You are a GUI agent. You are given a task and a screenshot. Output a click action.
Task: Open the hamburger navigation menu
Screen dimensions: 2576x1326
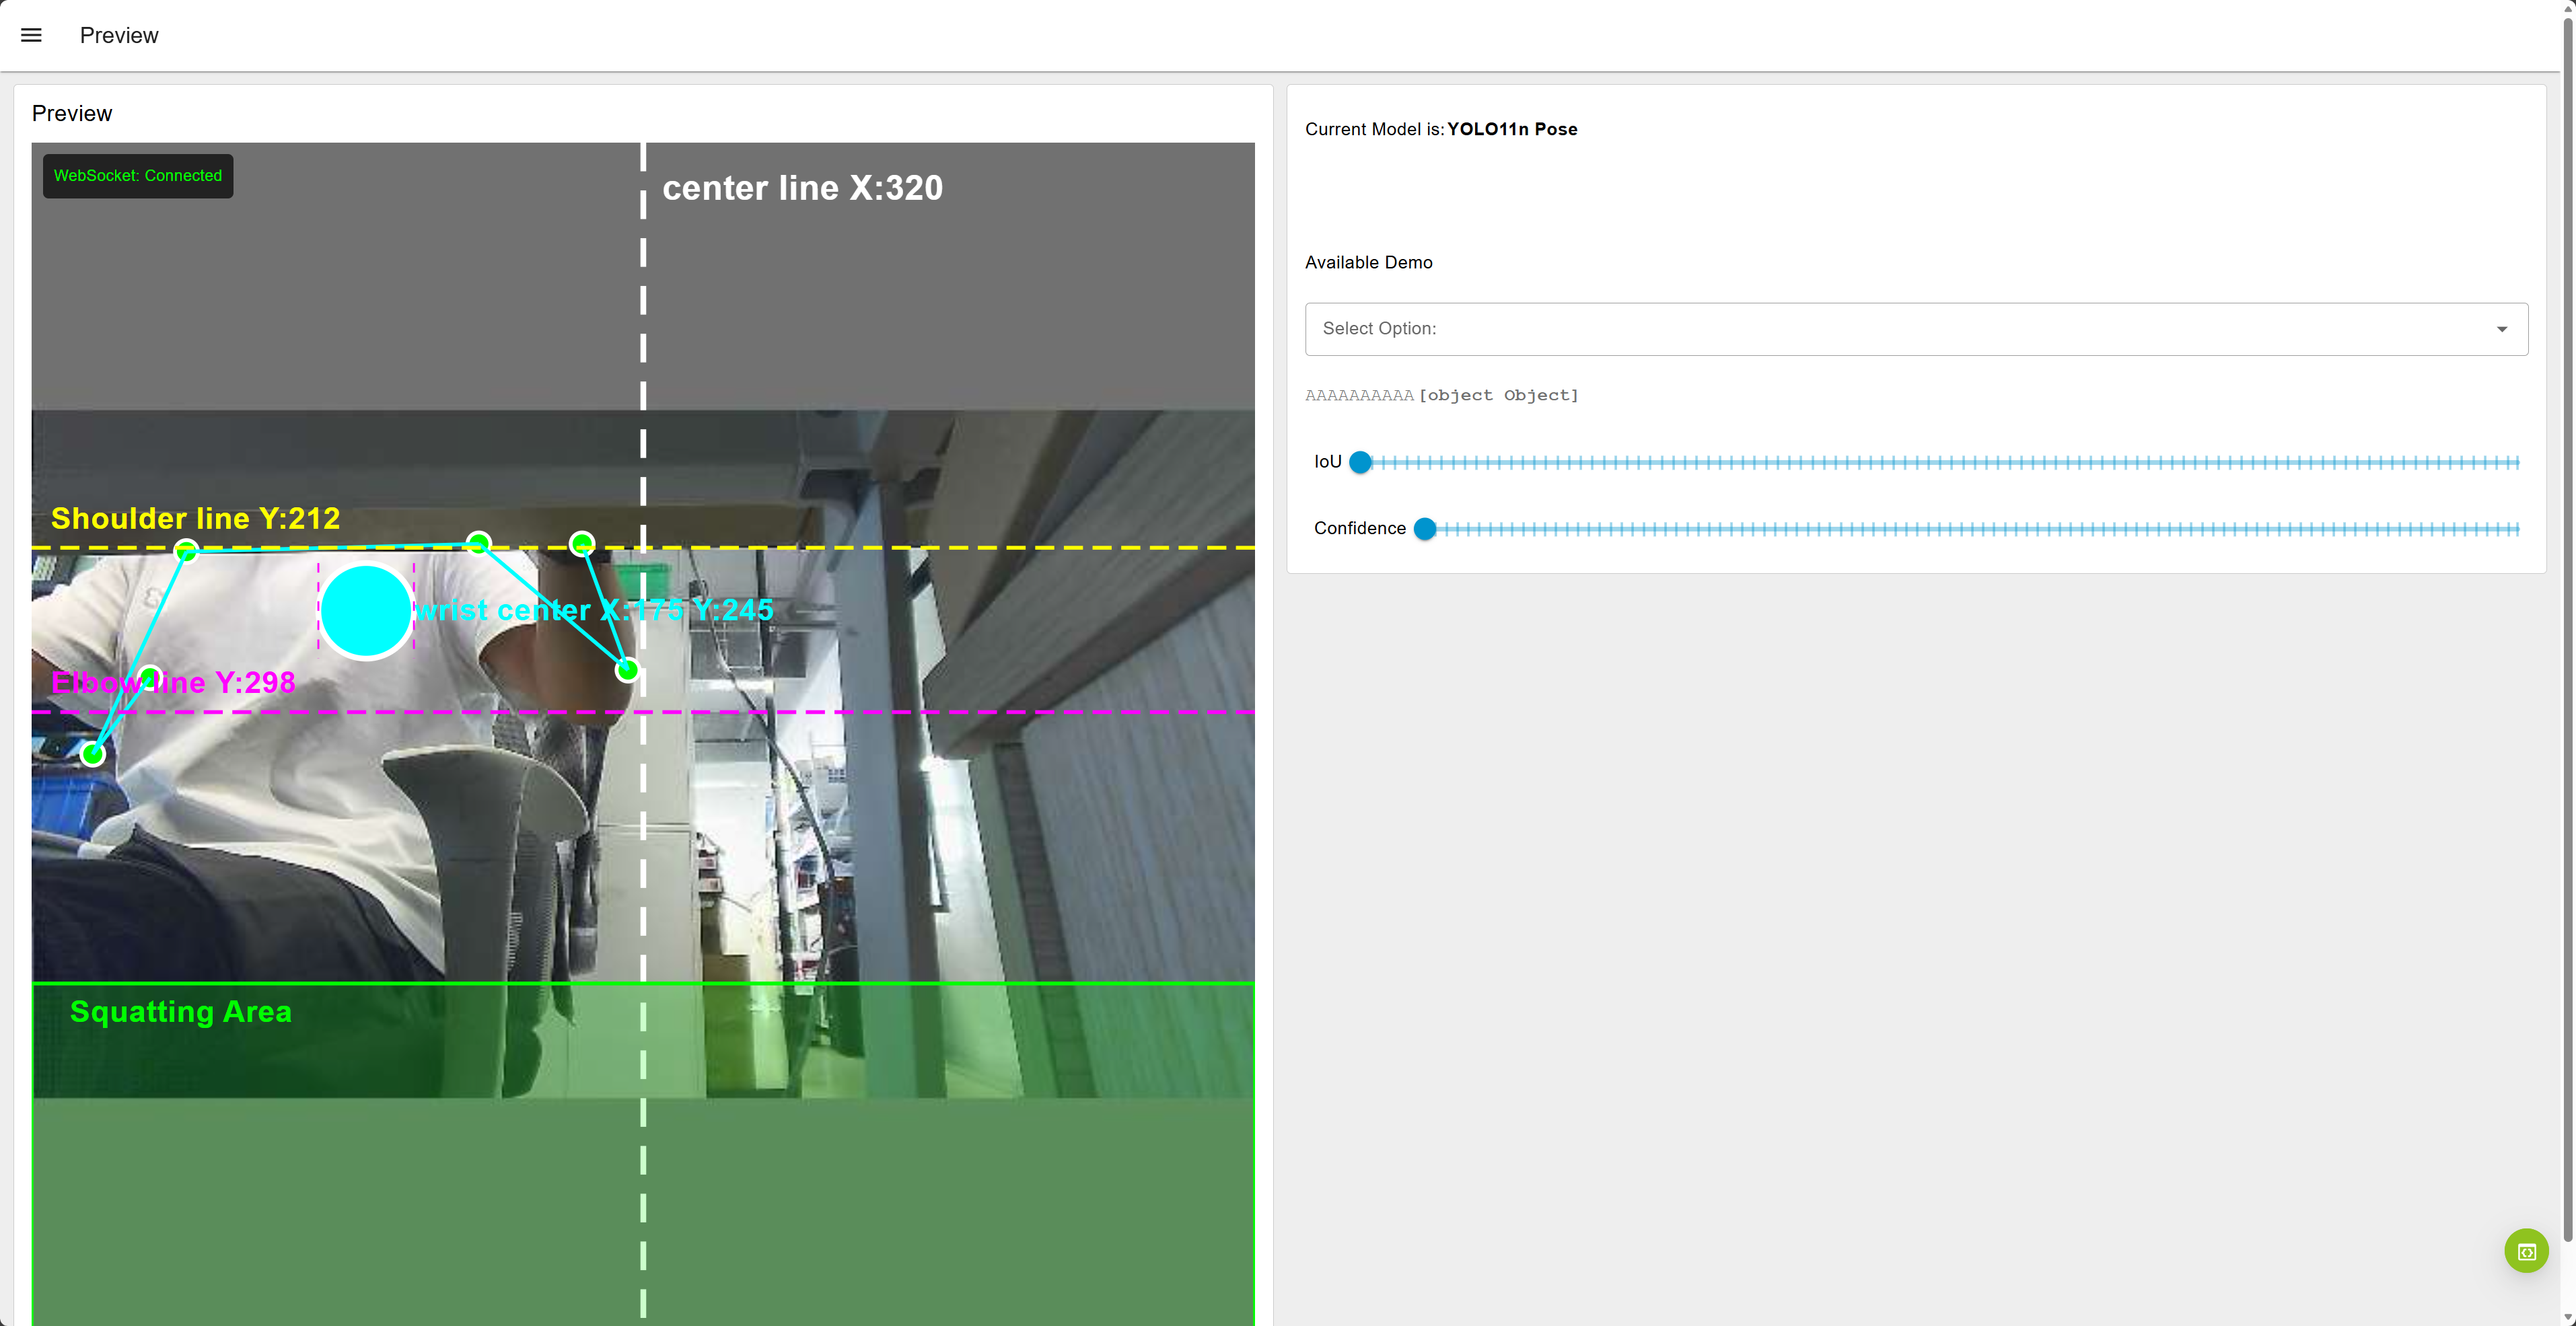31,35
